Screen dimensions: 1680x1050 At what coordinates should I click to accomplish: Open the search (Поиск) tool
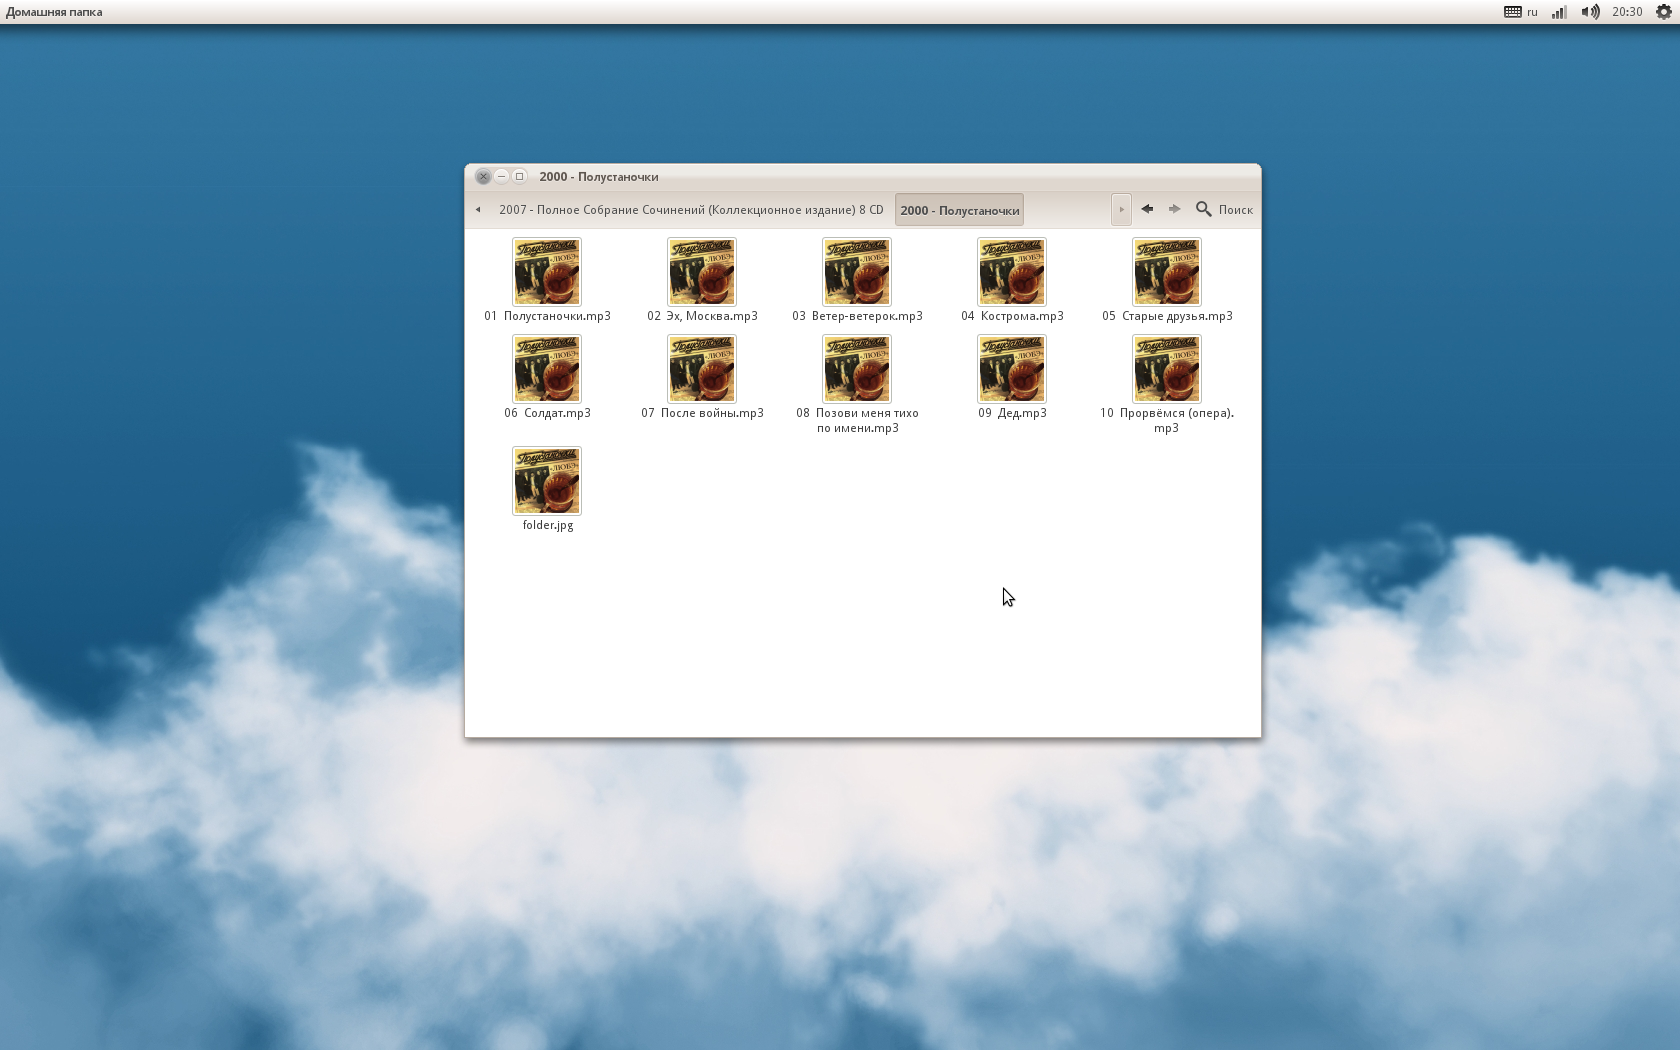tap(1224, 209)
